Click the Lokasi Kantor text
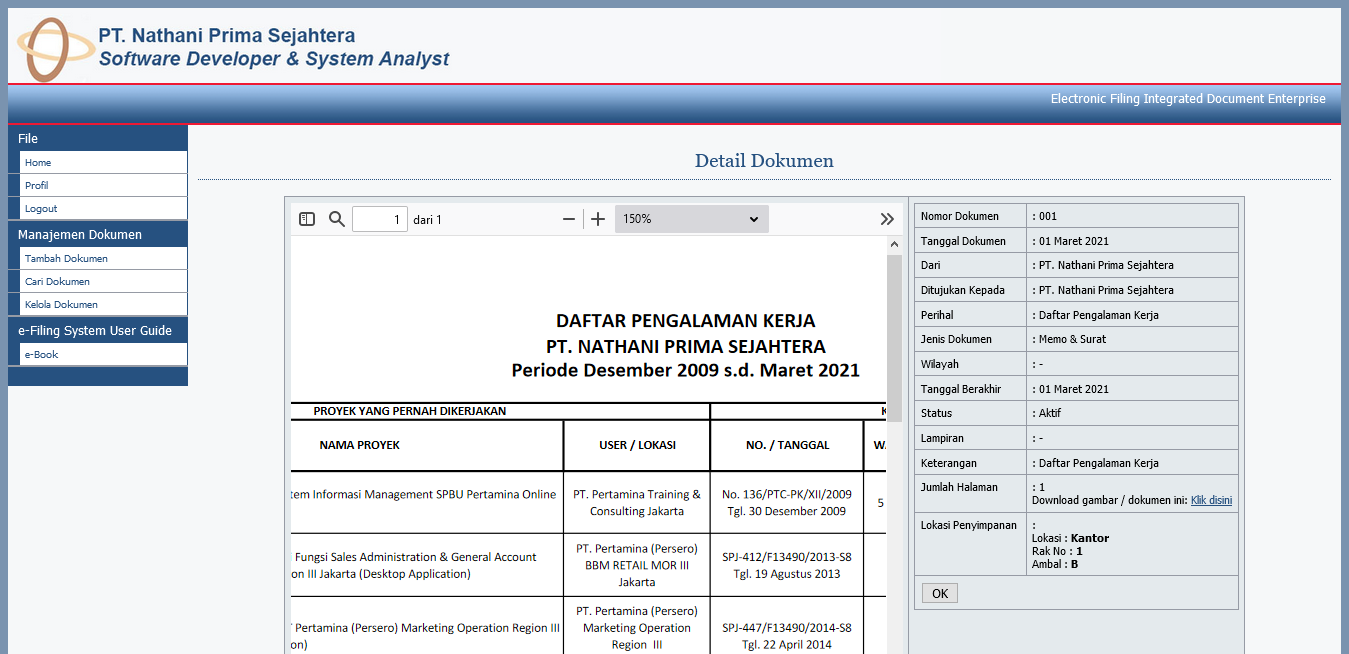The width and height of the screenshot is (1349, 654). (1070, 538)
